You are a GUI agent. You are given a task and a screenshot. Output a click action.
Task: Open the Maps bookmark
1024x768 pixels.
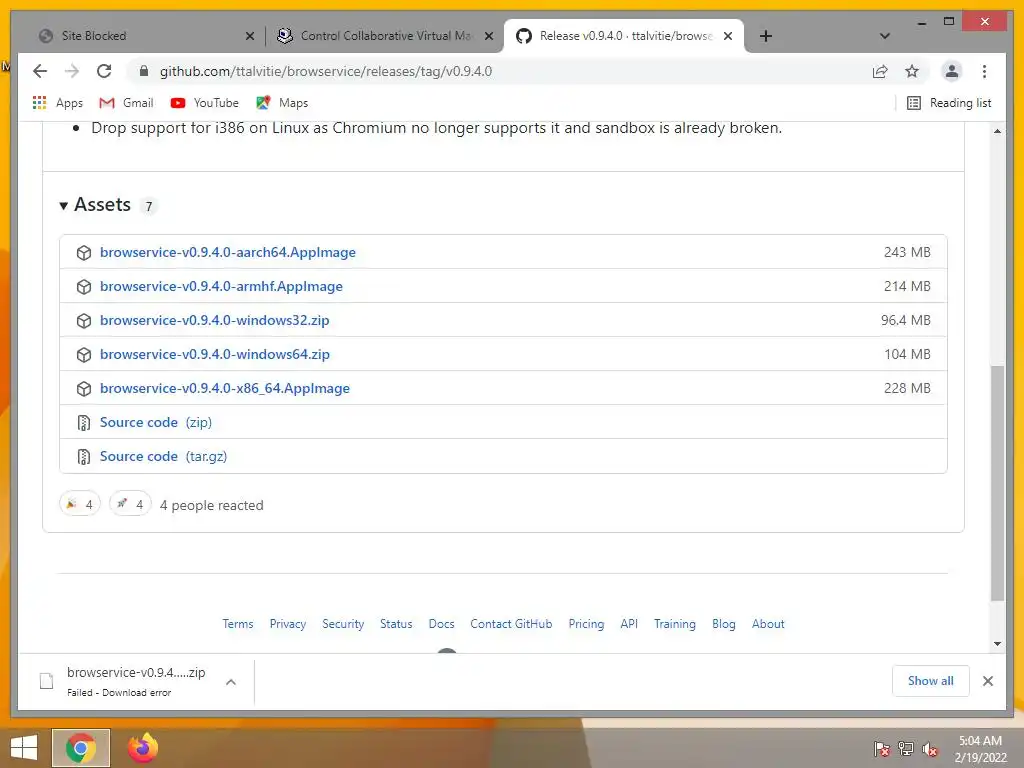(x=281, y=103)
